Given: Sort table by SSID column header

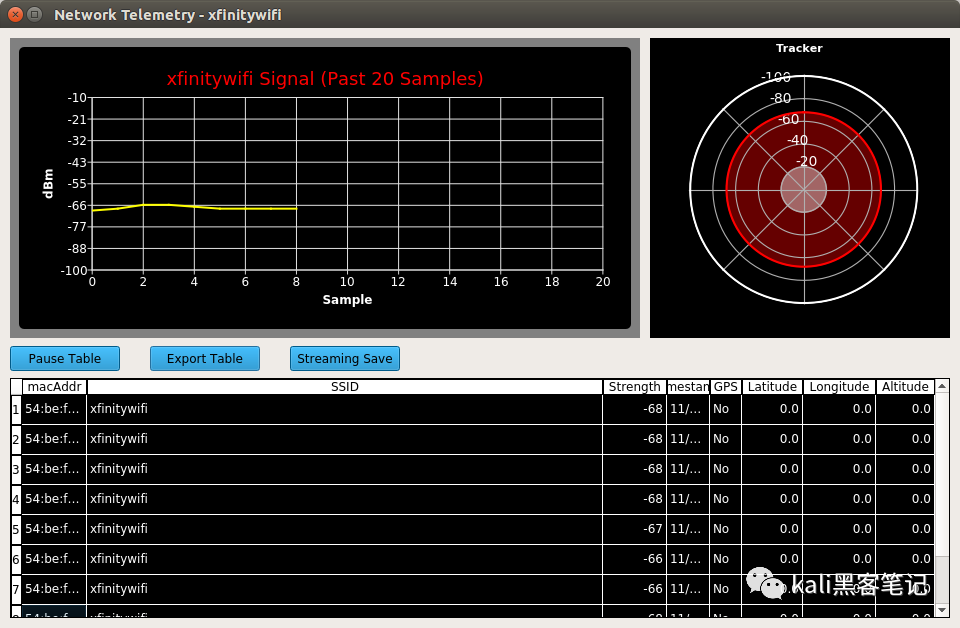Looking at the screenshot, I should 345,387.
